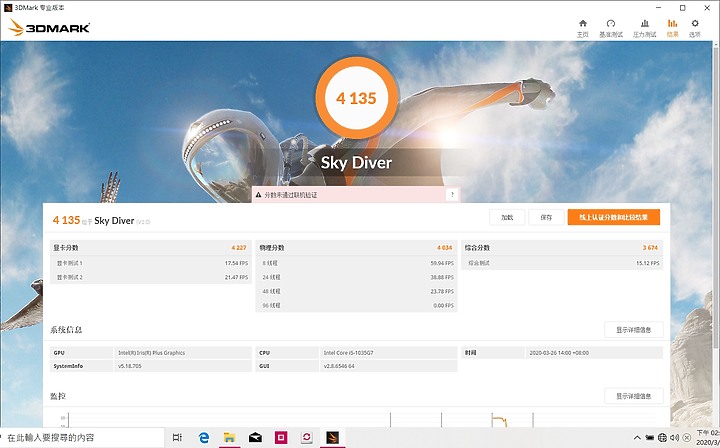Open the pink square app on the taskbar
Screen dimensions: 720x448
(x=281, y=437)
